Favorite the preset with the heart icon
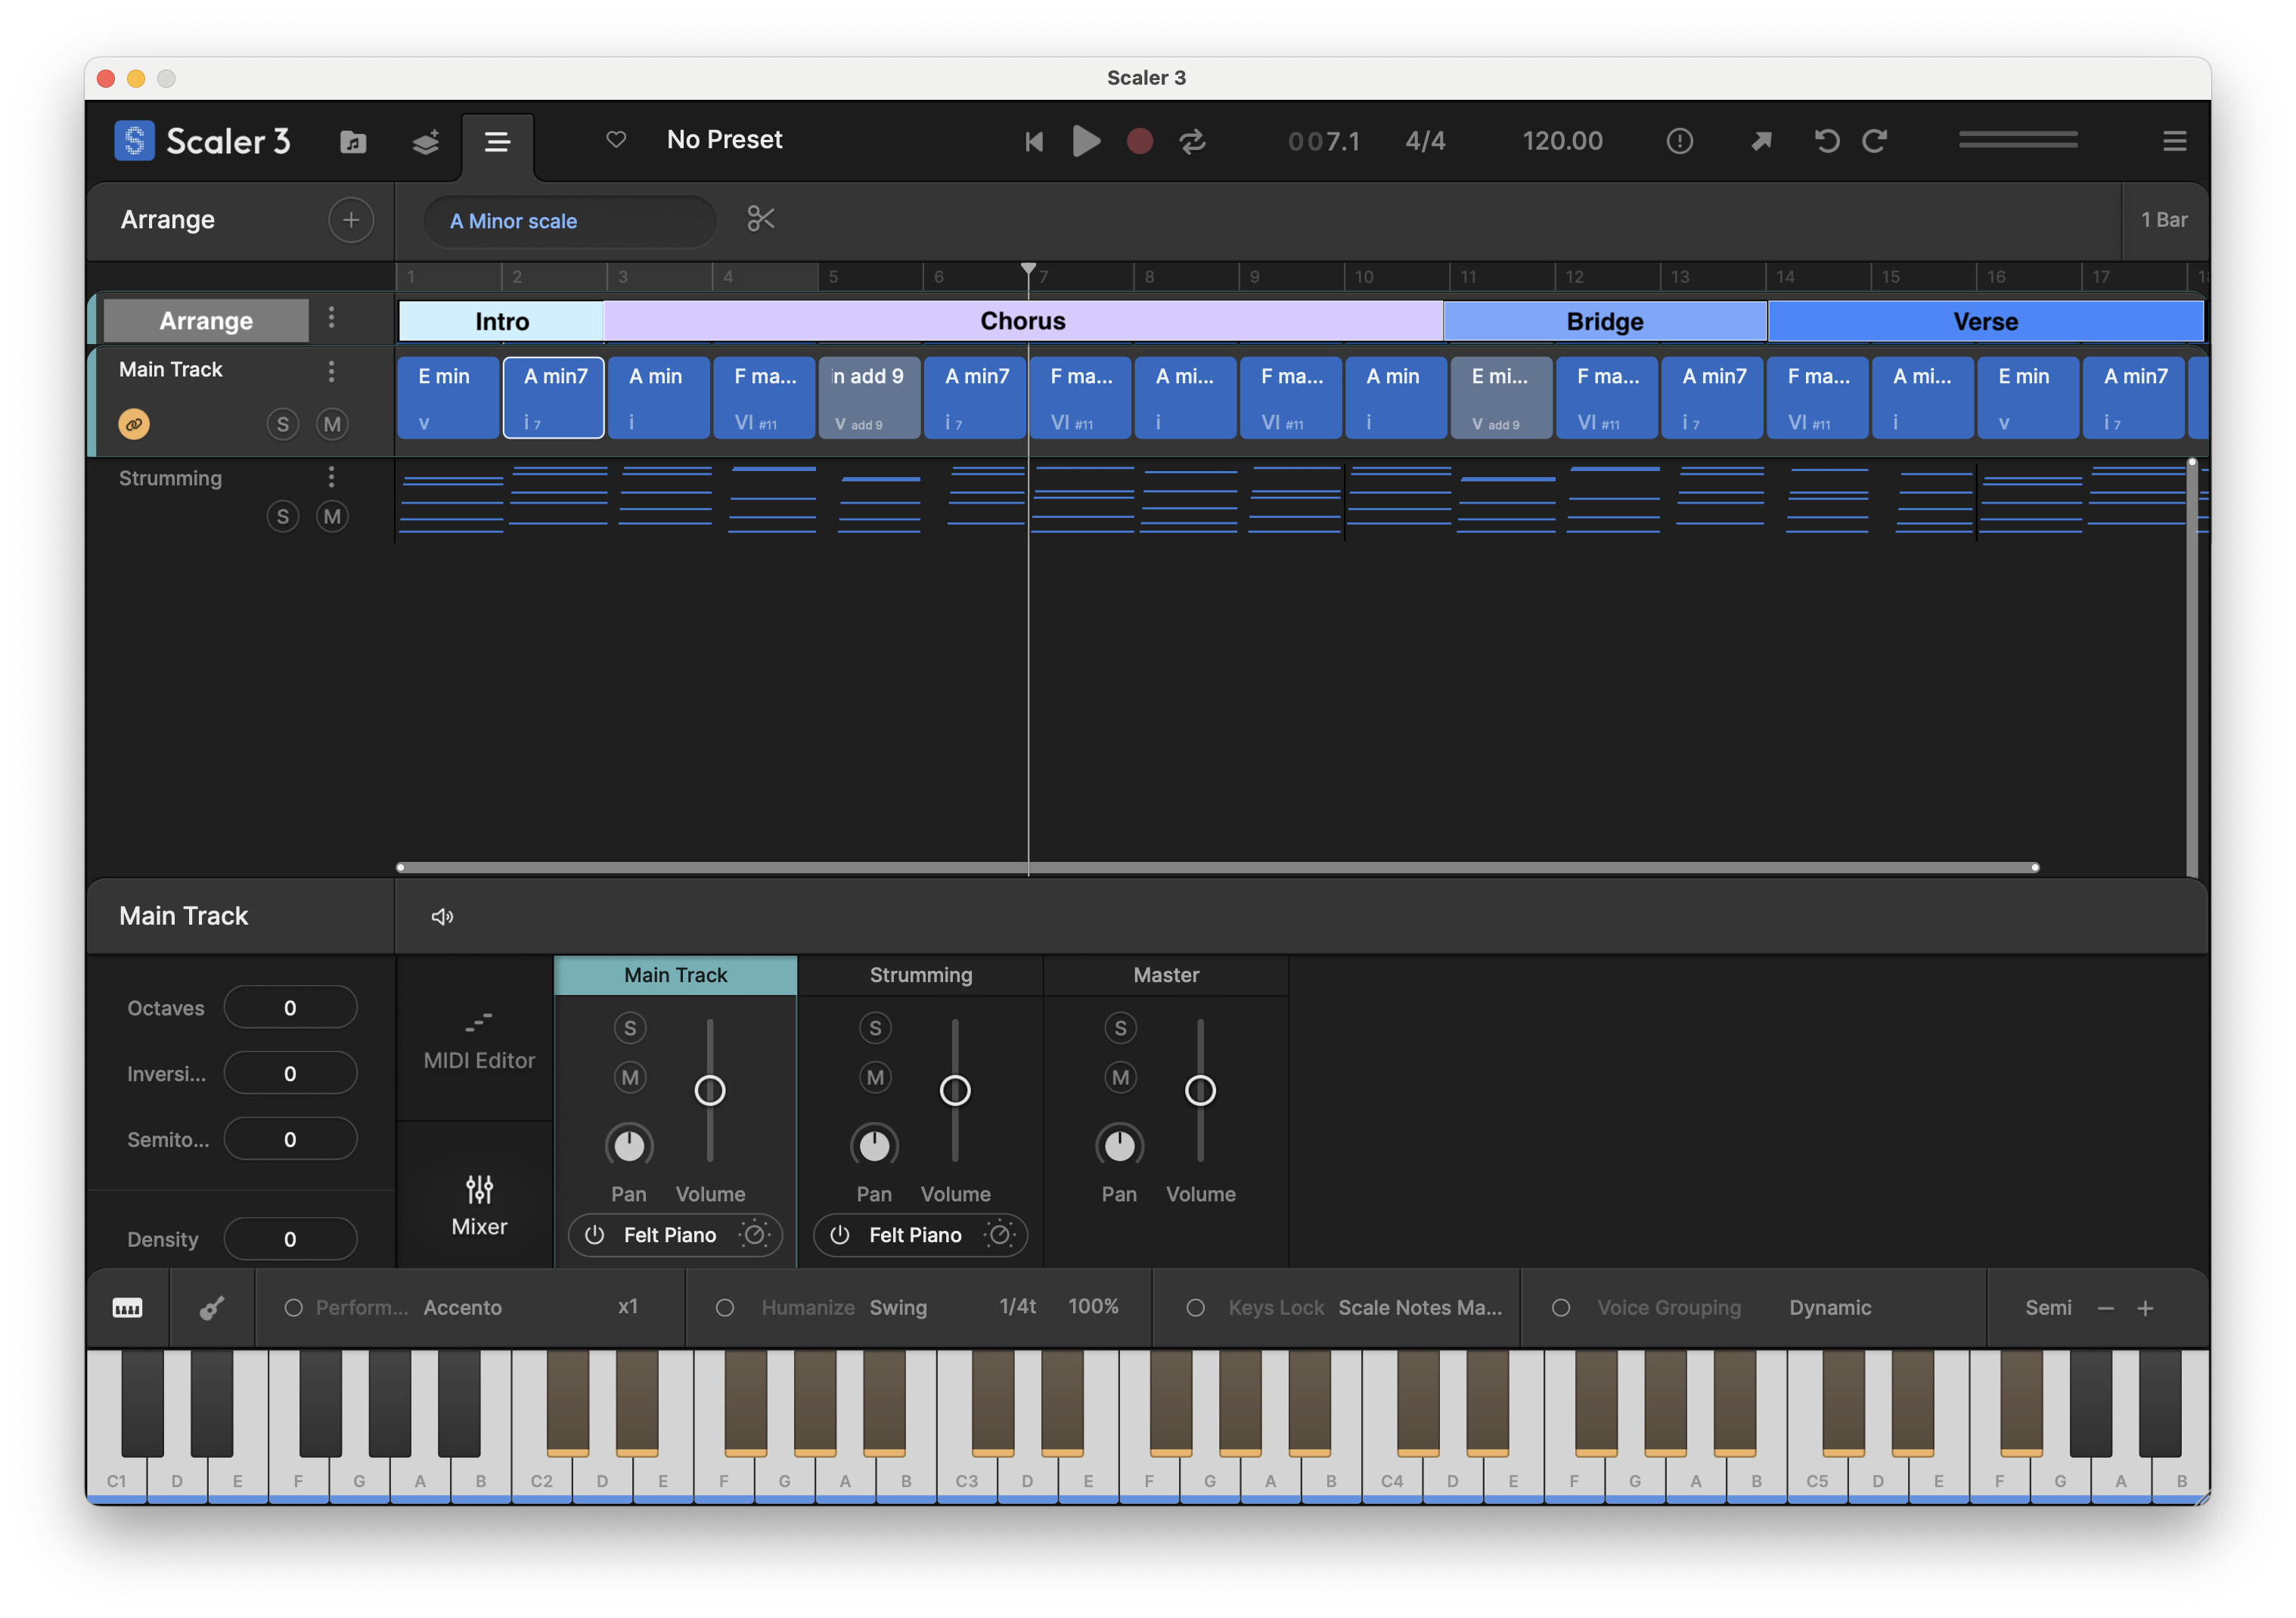Screen dimensions: 2296x1618 pyautogui.click(x=616, y=139)
